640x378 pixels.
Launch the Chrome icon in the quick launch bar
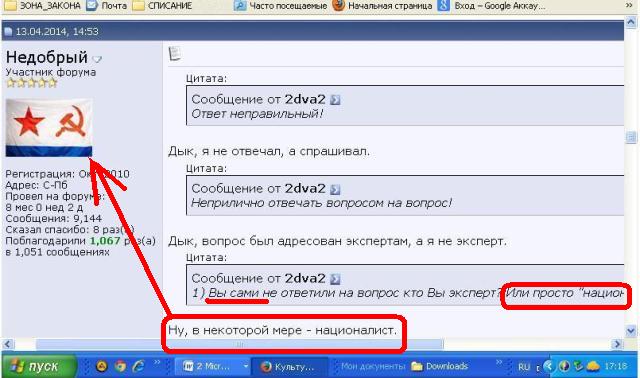click(x=120, y=366)
